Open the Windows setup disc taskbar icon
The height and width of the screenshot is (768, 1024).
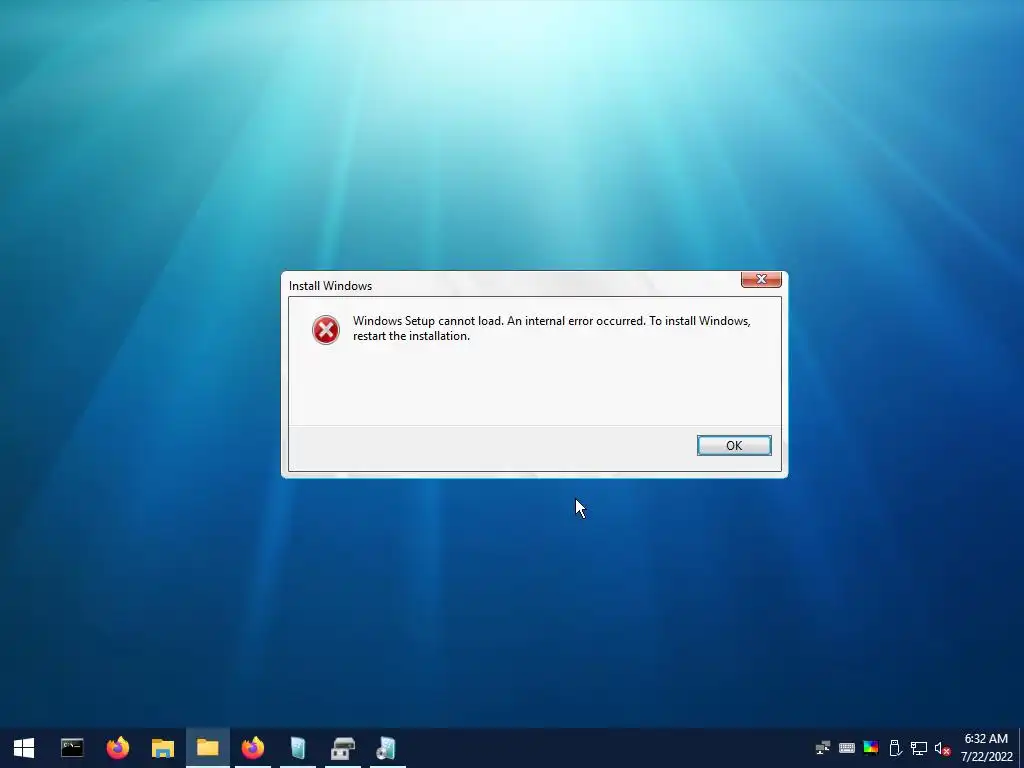point(387,748)
